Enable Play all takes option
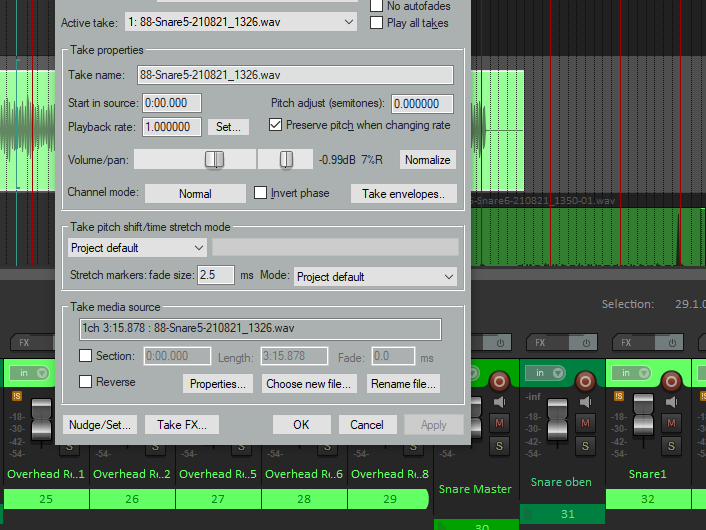Image resolution: width=706 pixels, height=530 pixels. [376, 23]
